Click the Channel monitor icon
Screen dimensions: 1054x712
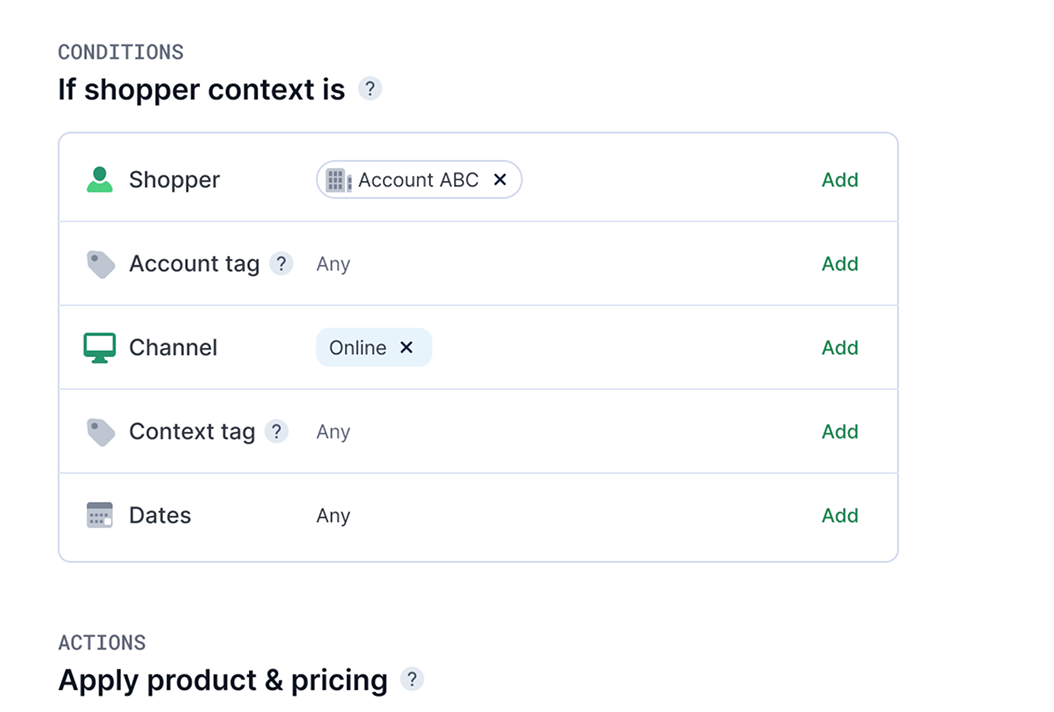tap(100, 348)
